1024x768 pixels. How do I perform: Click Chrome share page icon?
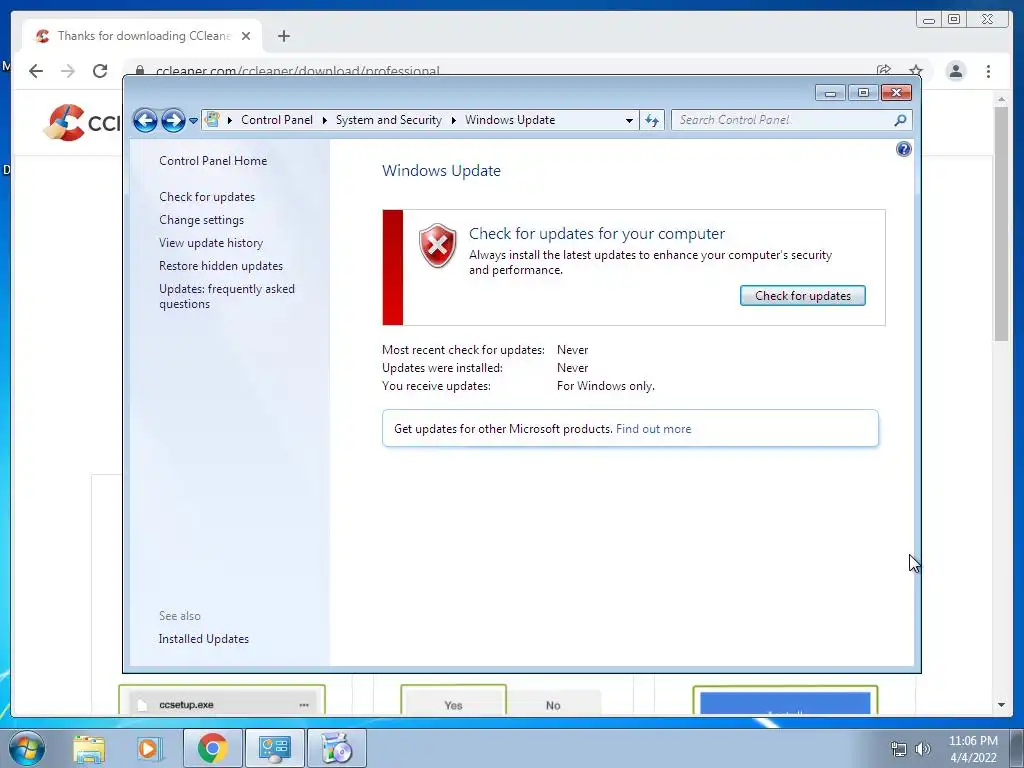point(884,71)
